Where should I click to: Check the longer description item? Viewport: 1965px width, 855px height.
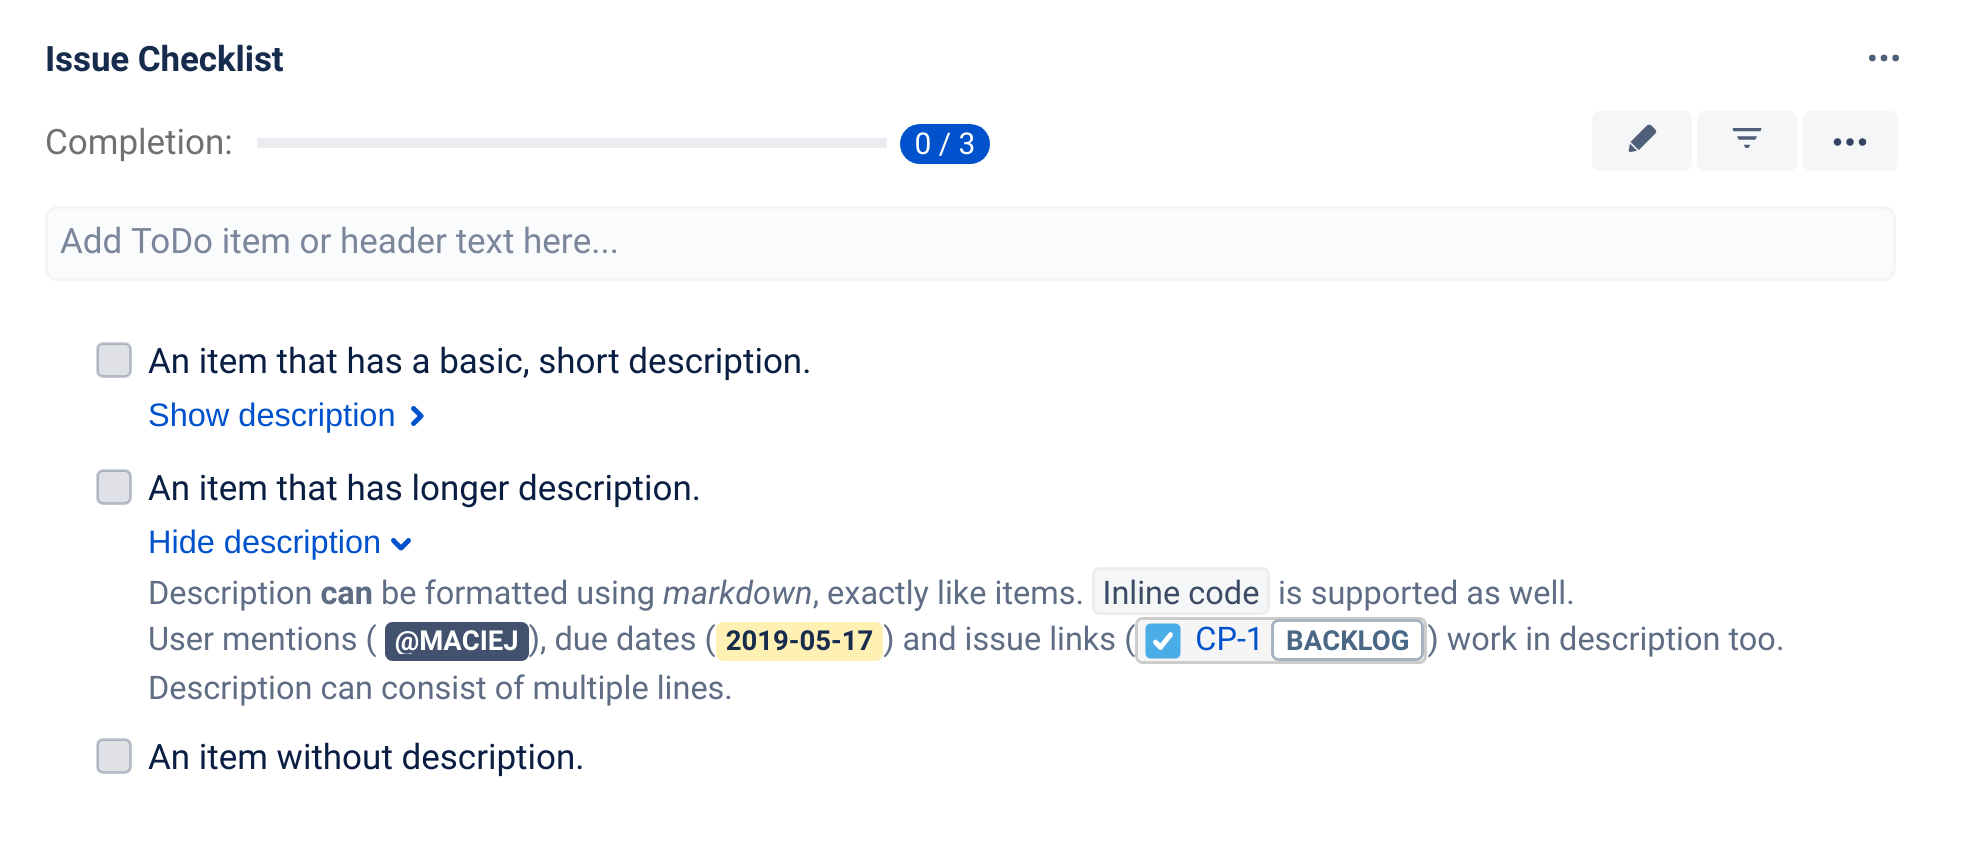tap(114, 487)
